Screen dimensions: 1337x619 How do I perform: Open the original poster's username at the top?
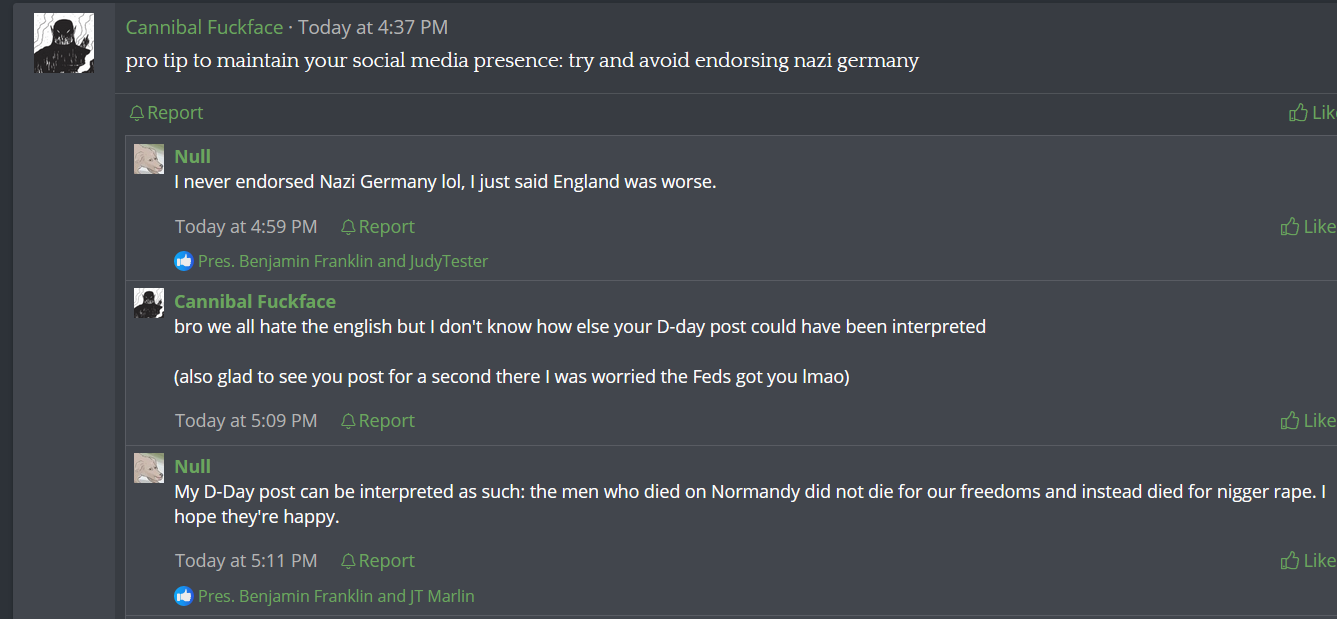(204, 27)
